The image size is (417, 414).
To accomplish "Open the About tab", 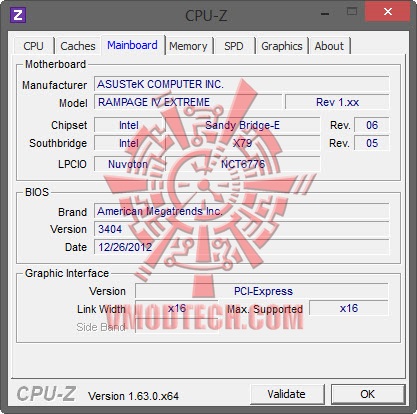I will (x=329, y=46).
